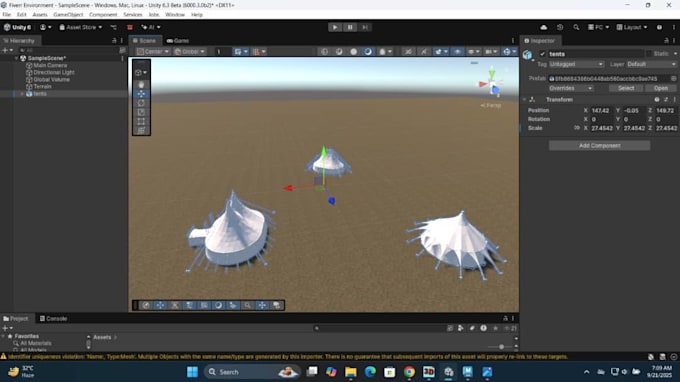Open the global search magnifier
Viewport: 680px width, 382px height.
click(576, 27)
